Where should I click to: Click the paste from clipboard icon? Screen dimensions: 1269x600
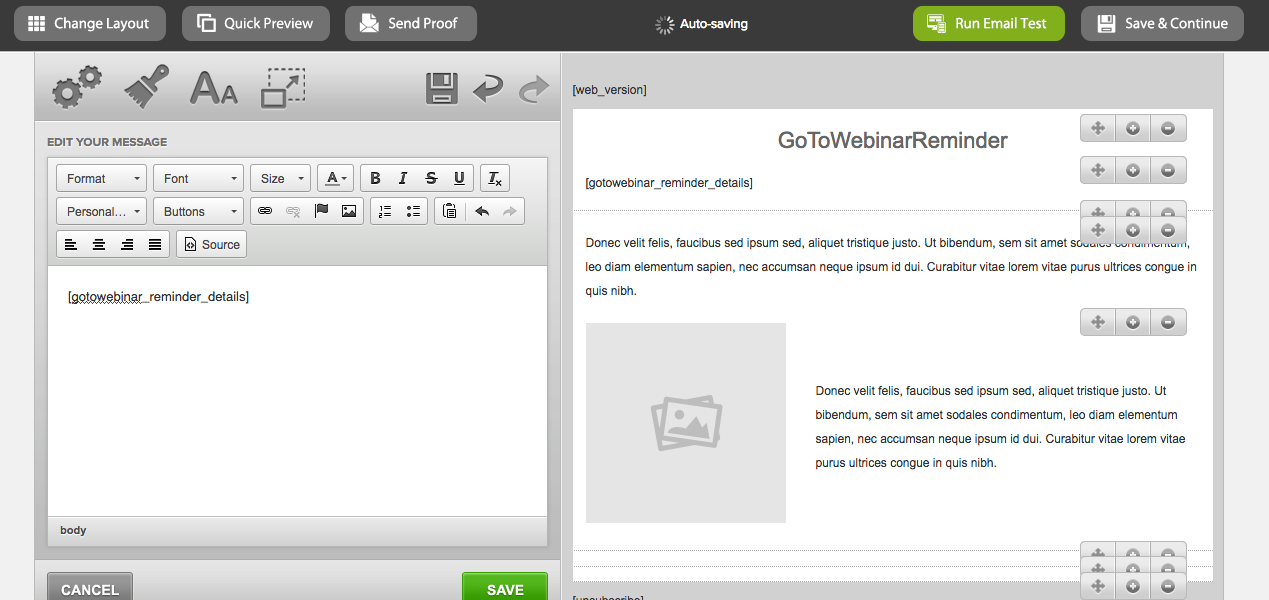click(450, 211)
